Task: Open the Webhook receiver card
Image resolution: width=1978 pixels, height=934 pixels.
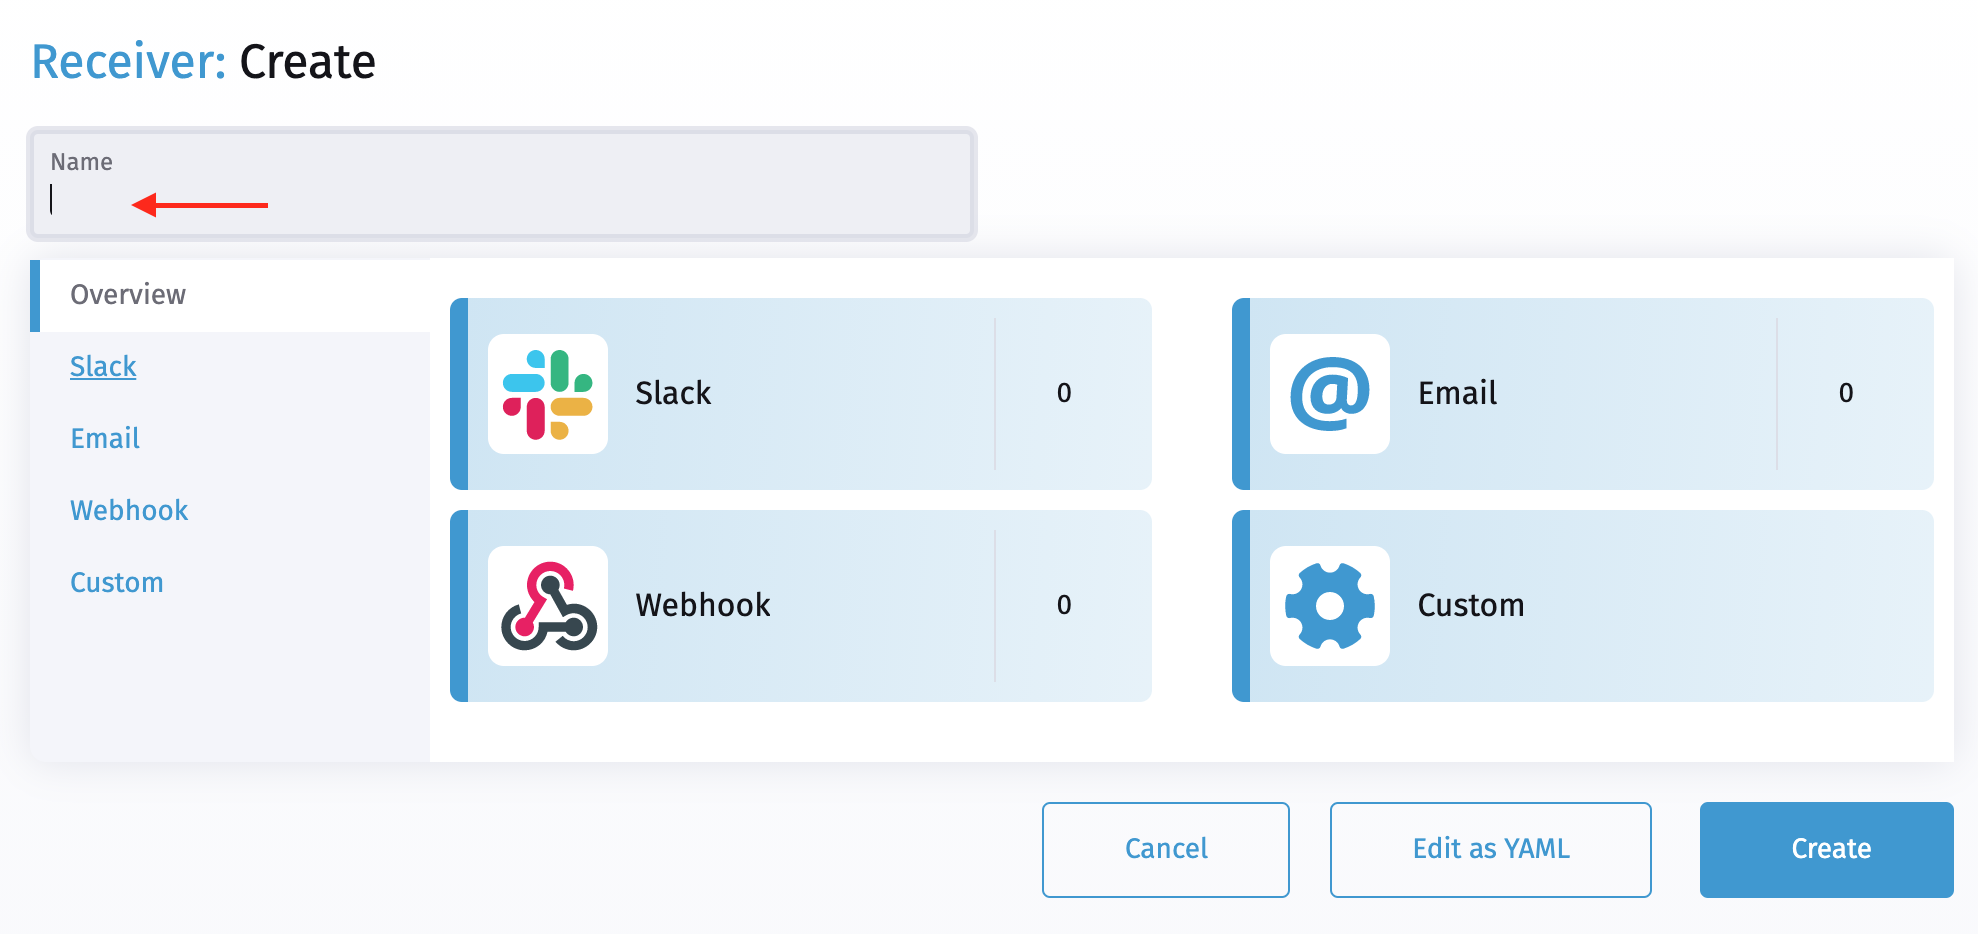Action: click(800, 605)
